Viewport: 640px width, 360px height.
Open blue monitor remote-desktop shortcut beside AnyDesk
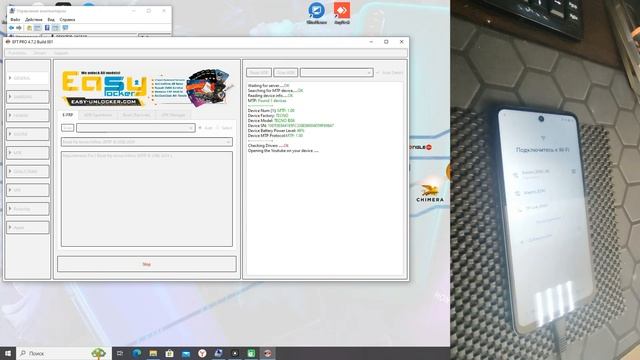coord(316,13)
